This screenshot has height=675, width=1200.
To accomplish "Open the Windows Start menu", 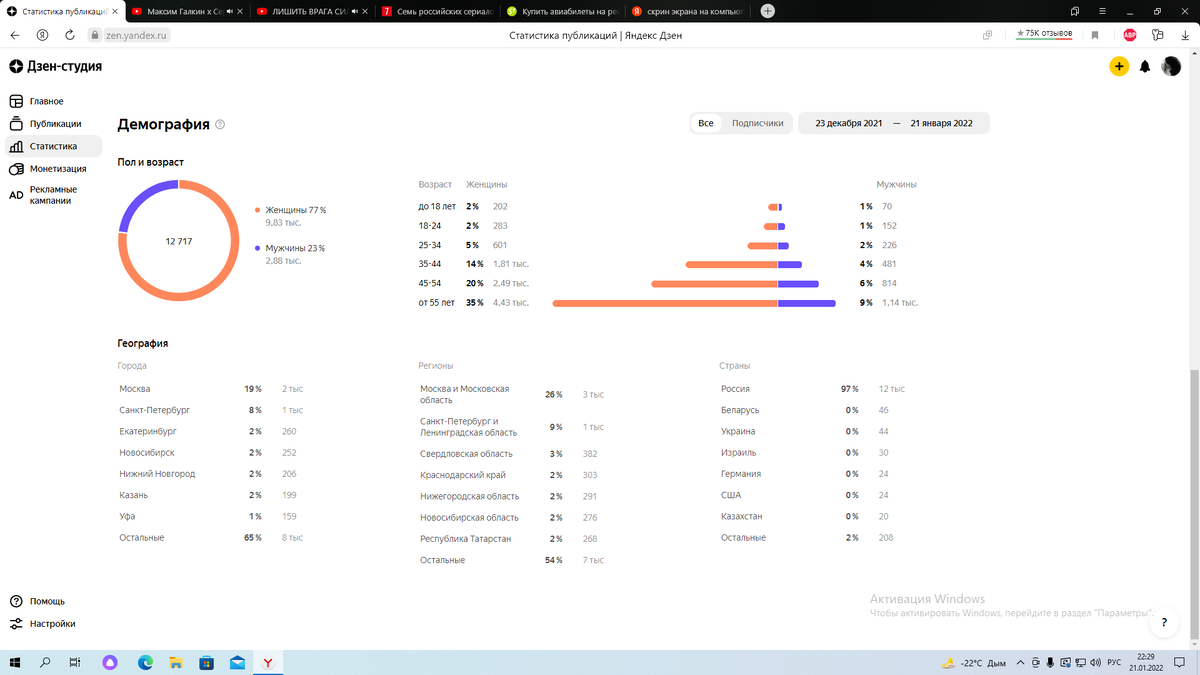I will [x=15, y=662].
